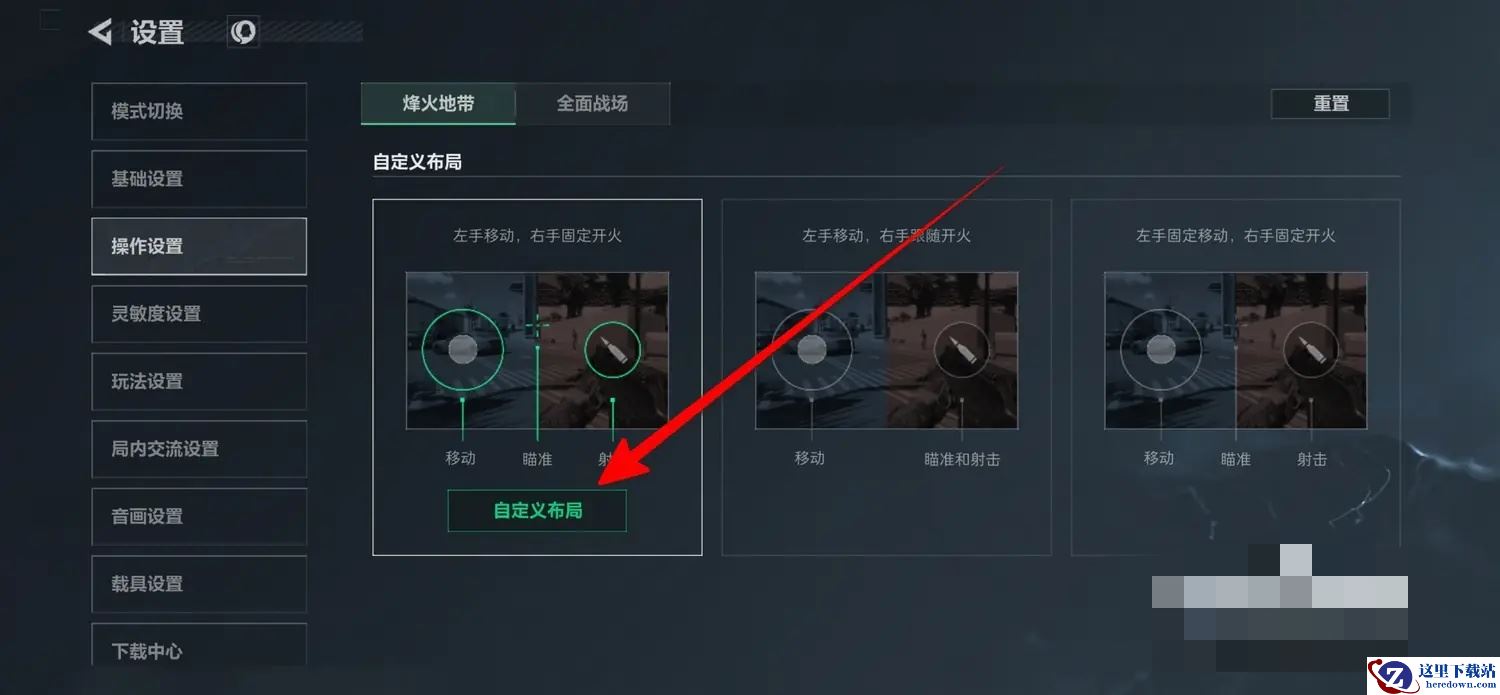
Task: Choose the 左手移动，右手跟随开火 layout card
Action: pos(886,377)
